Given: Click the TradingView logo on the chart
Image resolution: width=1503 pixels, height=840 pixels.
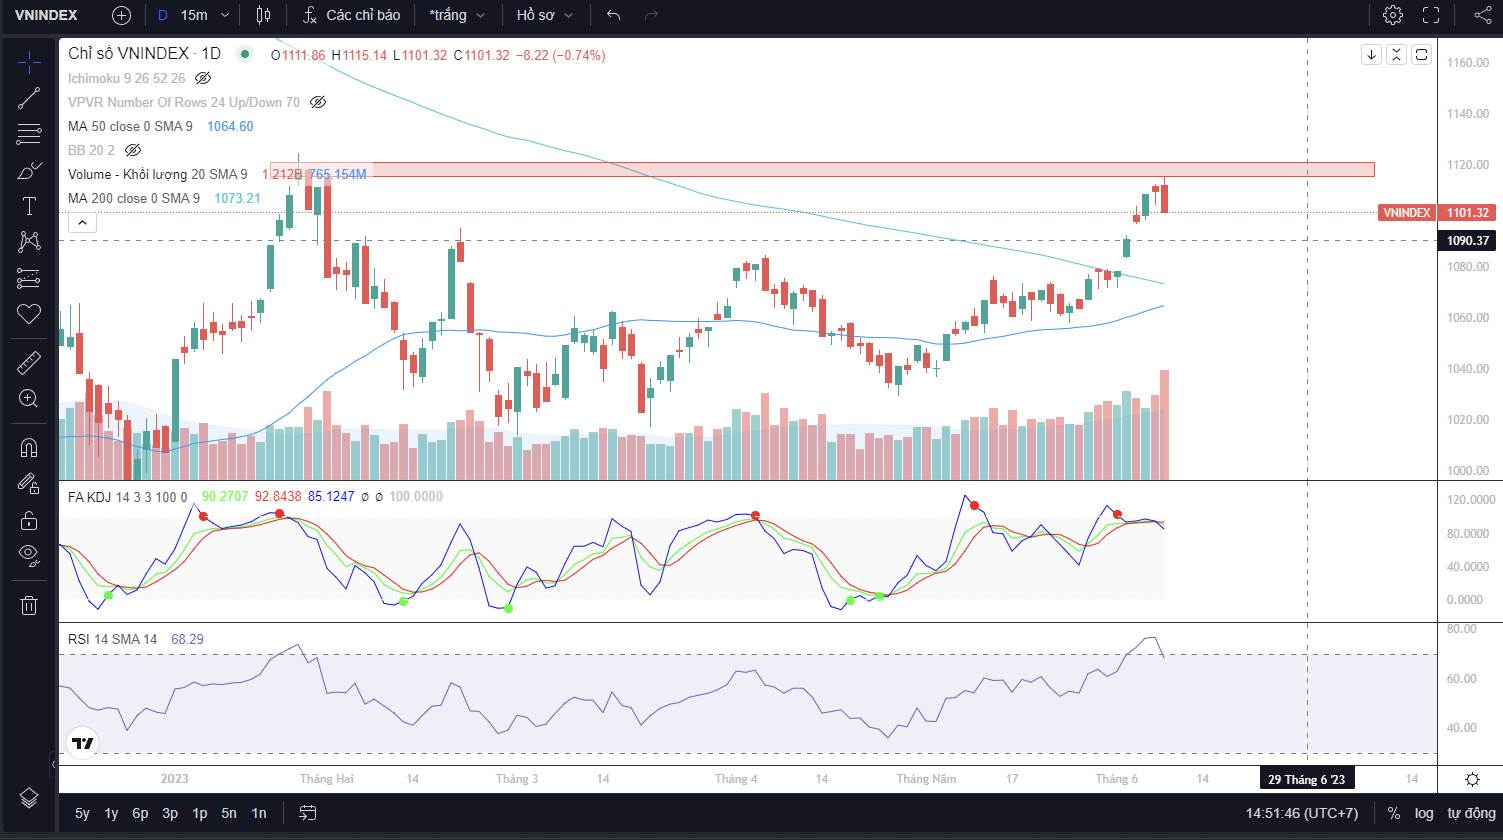Looking at the screenshot, I should (83, 743).
